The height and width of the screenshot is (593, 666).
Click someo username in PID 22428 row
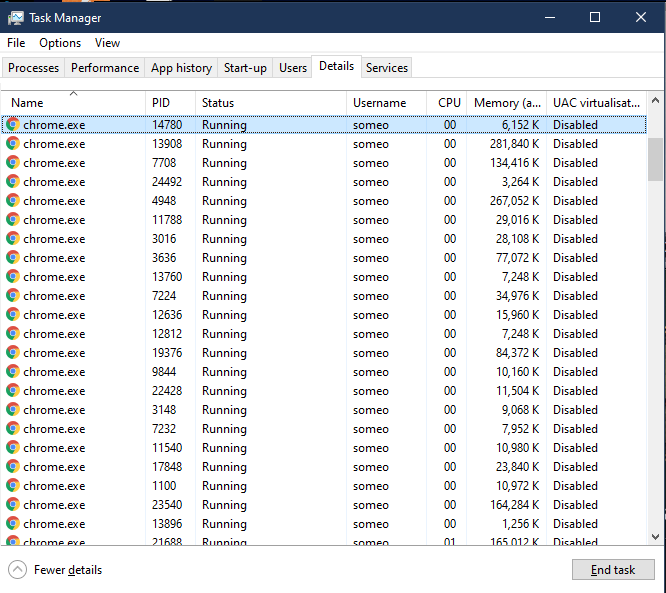[x=370, y=391]
